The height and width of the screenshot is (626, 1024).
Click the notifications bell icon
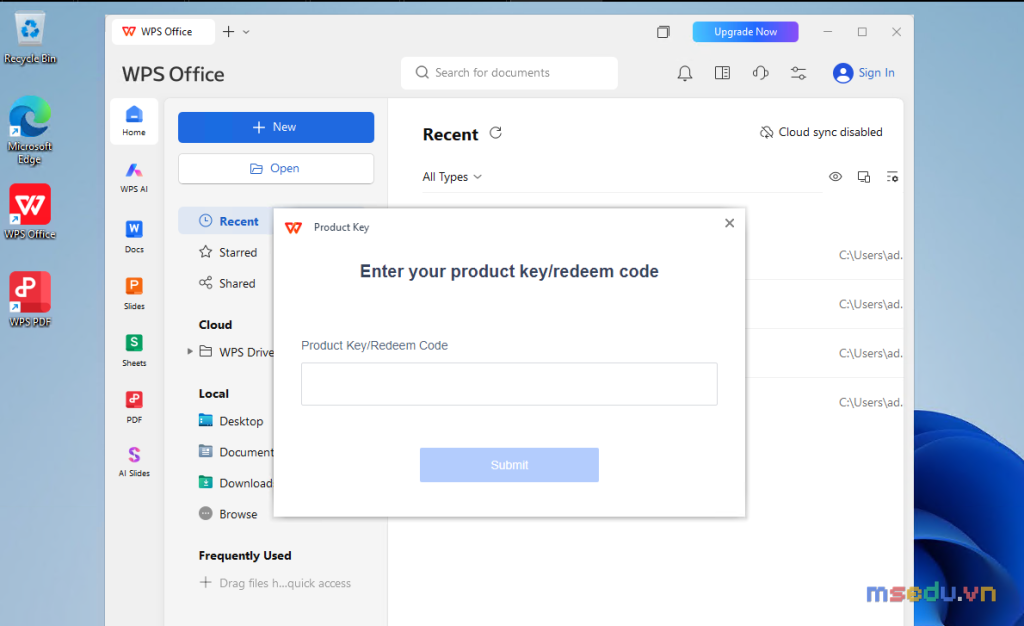(684, 73)
